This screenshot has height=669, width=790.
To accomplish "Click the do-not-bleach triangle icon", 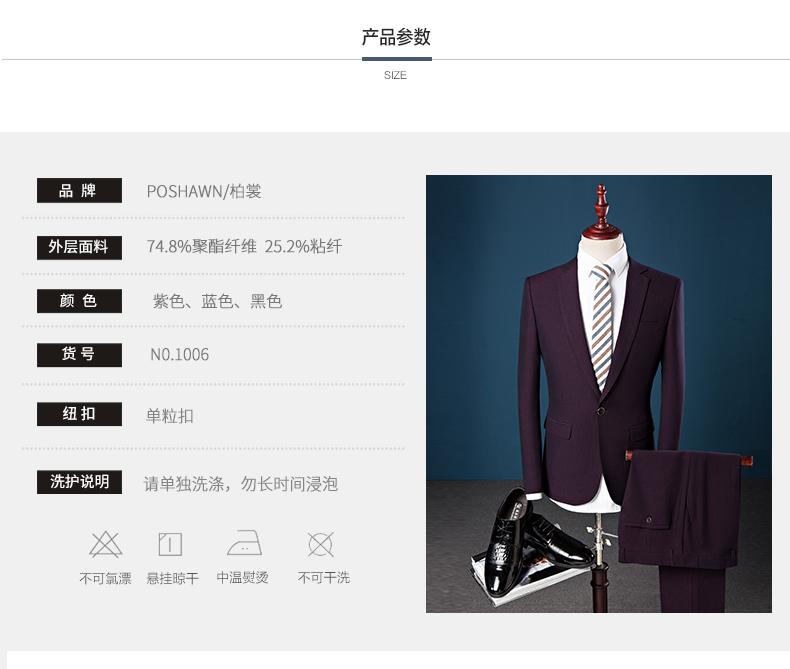I will coord(106,544).
